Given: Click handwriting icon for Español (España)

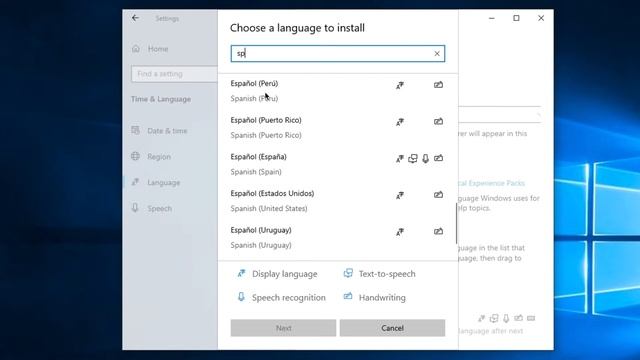Looking at the screenshot, I should [438, 158].
